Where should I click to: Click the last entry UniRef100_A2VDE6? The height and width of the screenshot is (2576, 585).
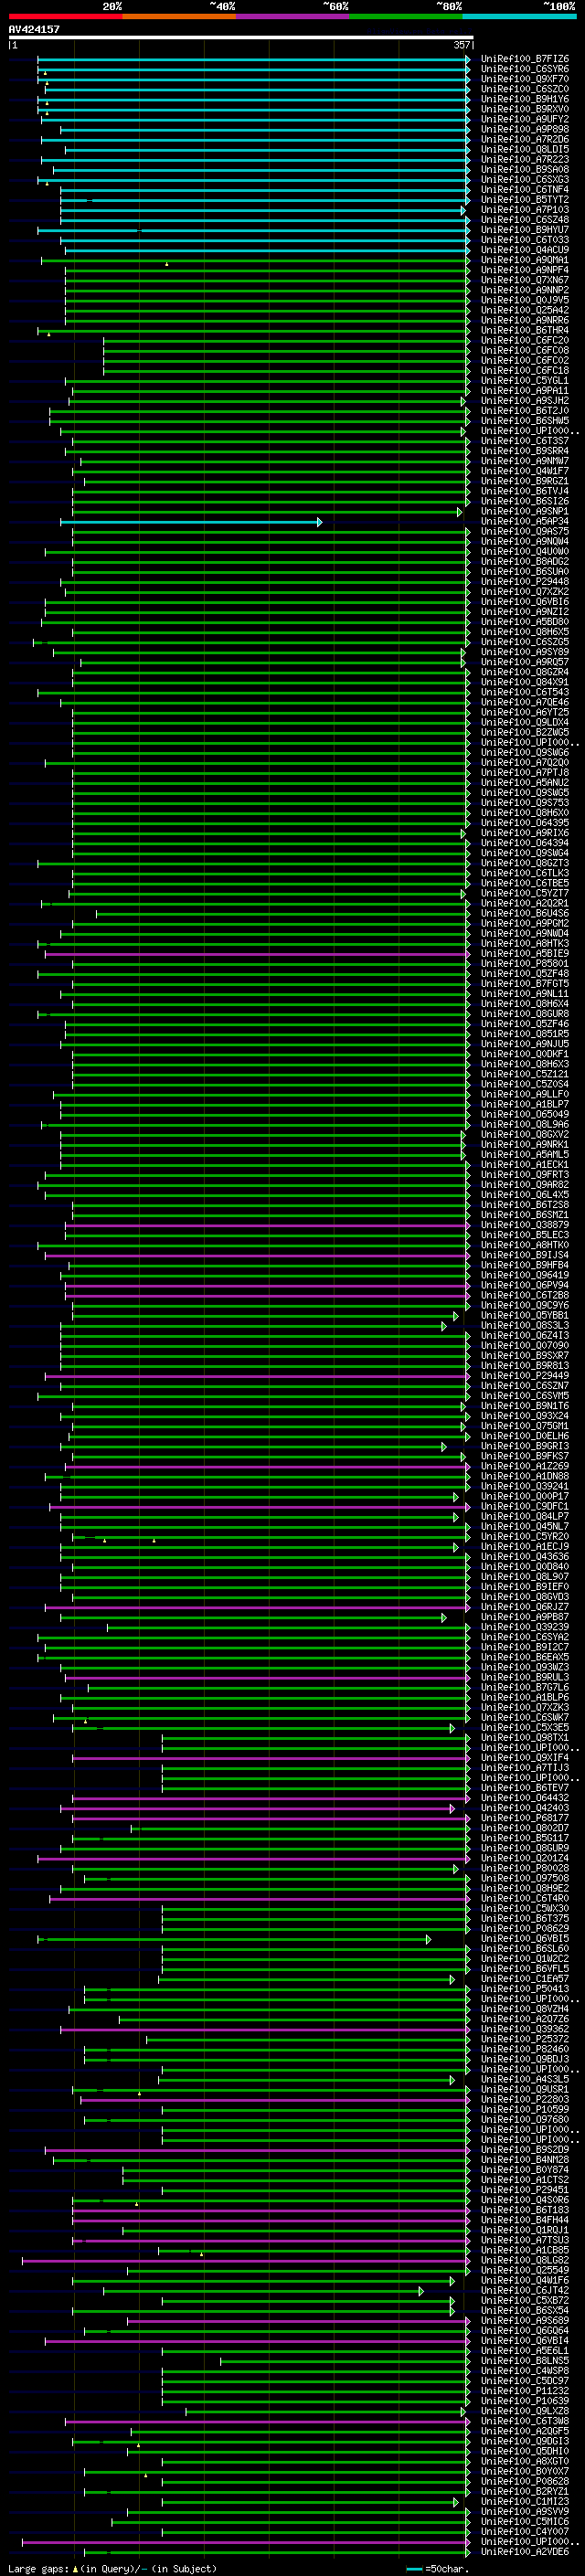(x=525, y=2552)
